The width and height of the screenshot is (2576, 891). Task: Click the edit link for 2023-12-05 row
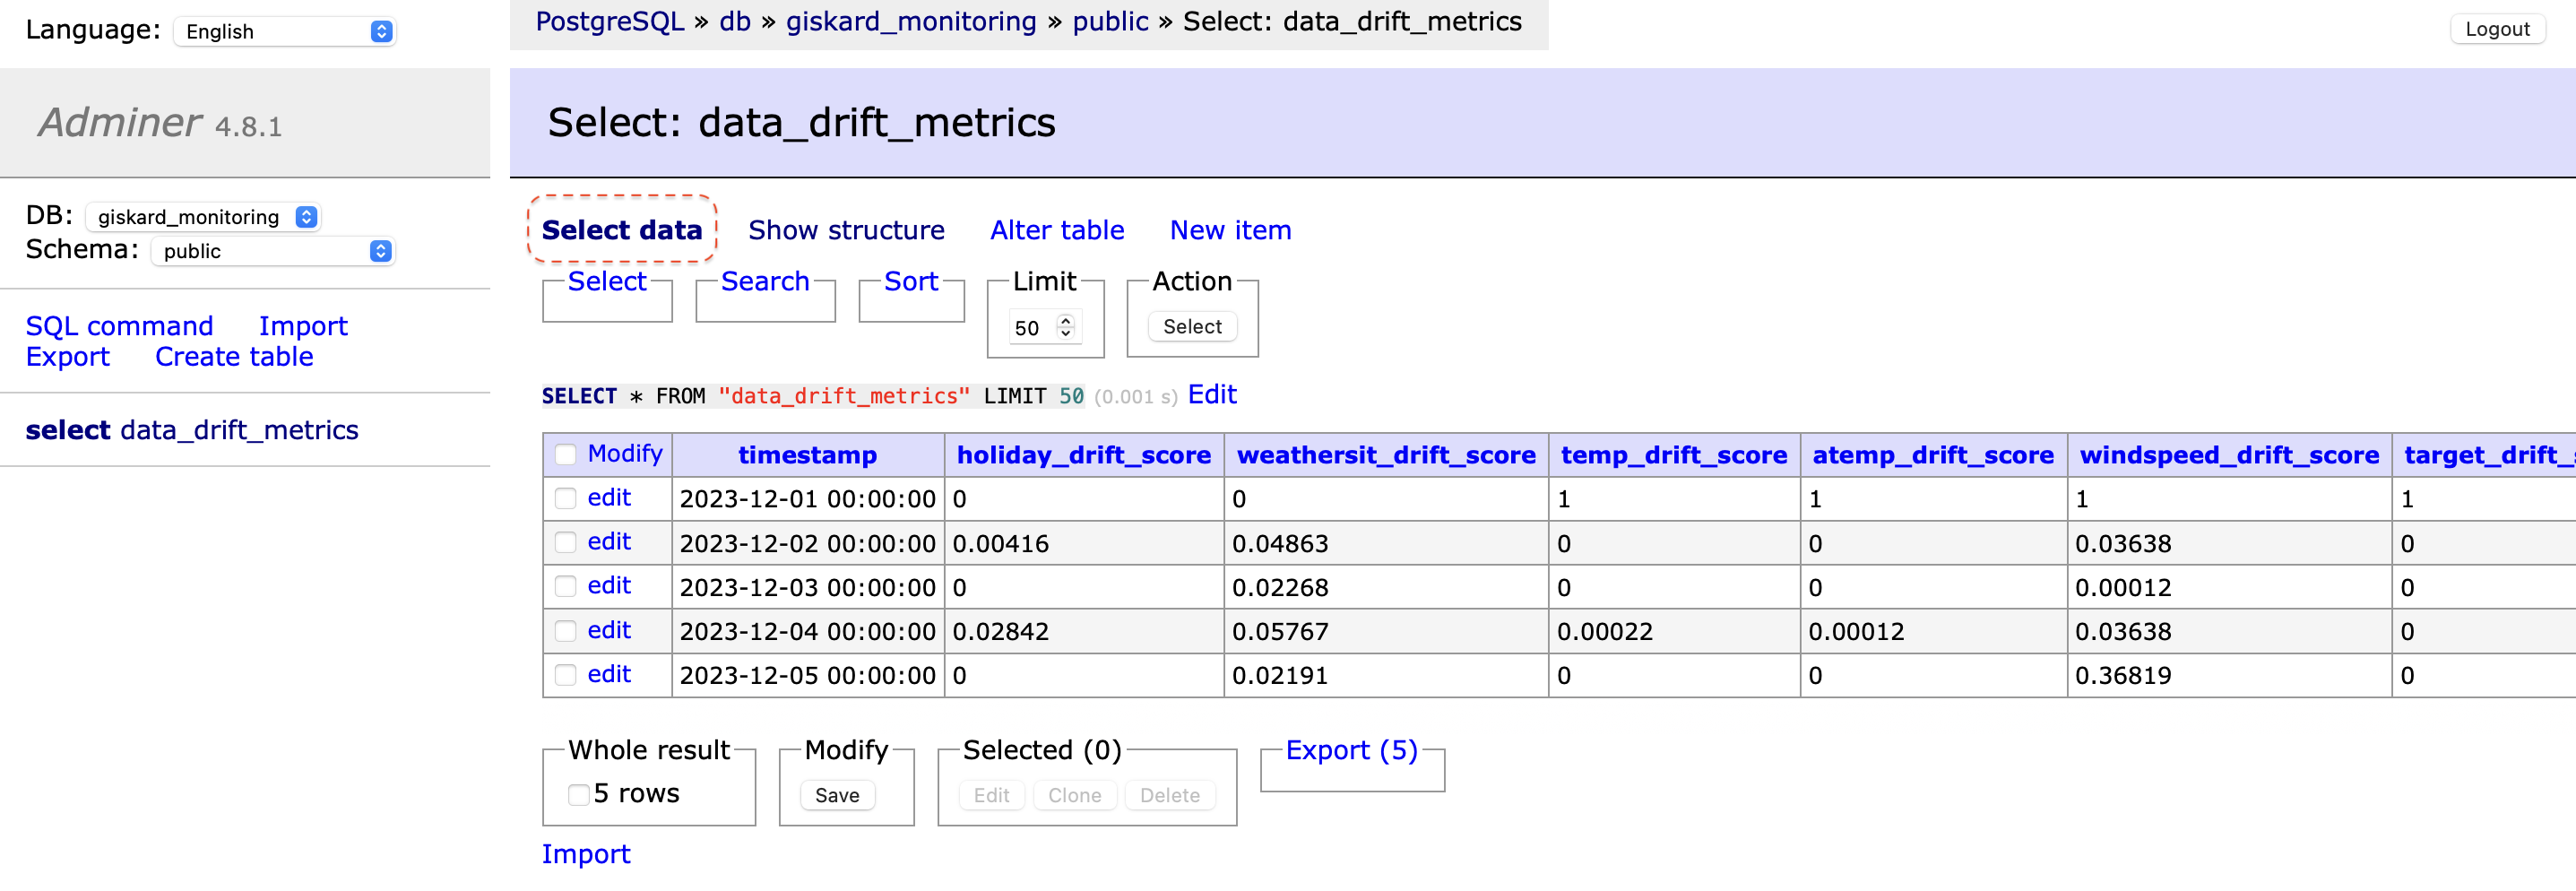(609, 675)
